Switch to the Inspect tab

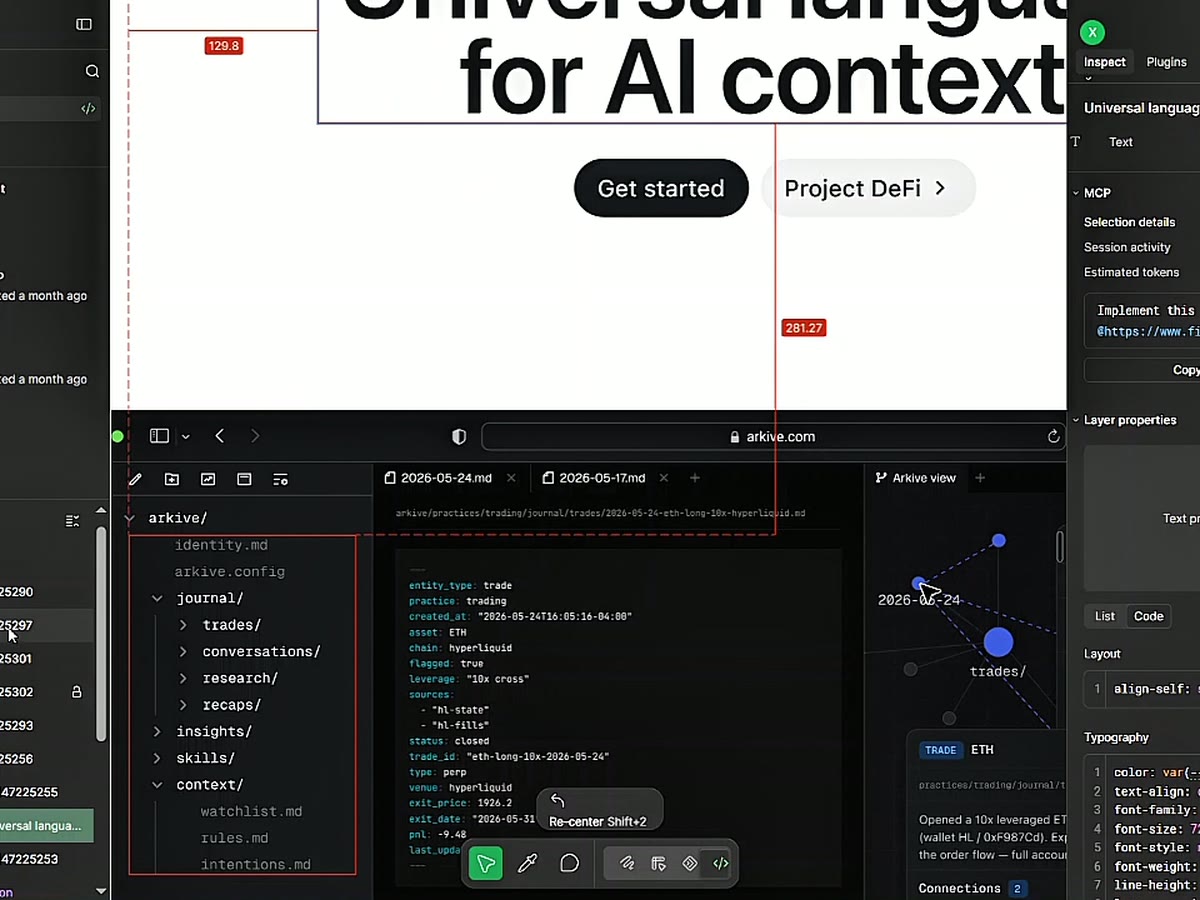coord(1105,62)
